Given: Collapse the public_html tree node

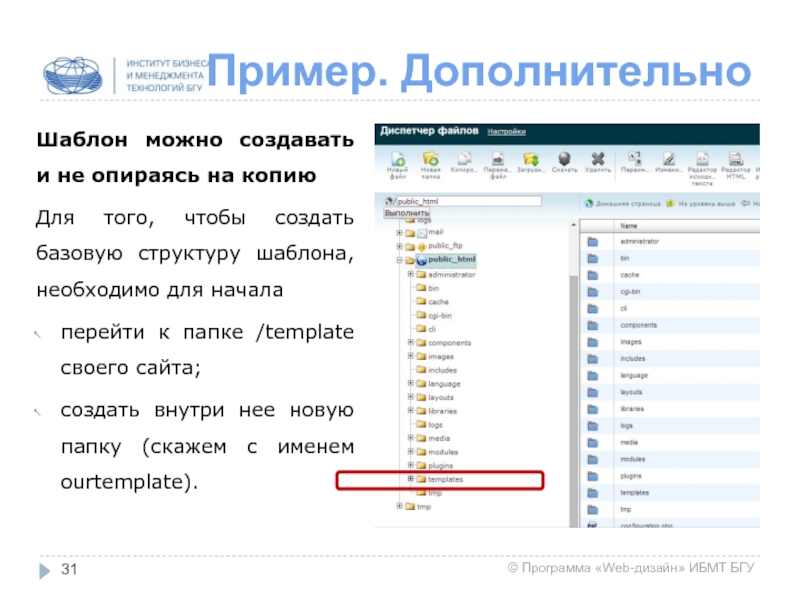Looking at the screenshot, I should pyautogui.click(x=399, y=260).
